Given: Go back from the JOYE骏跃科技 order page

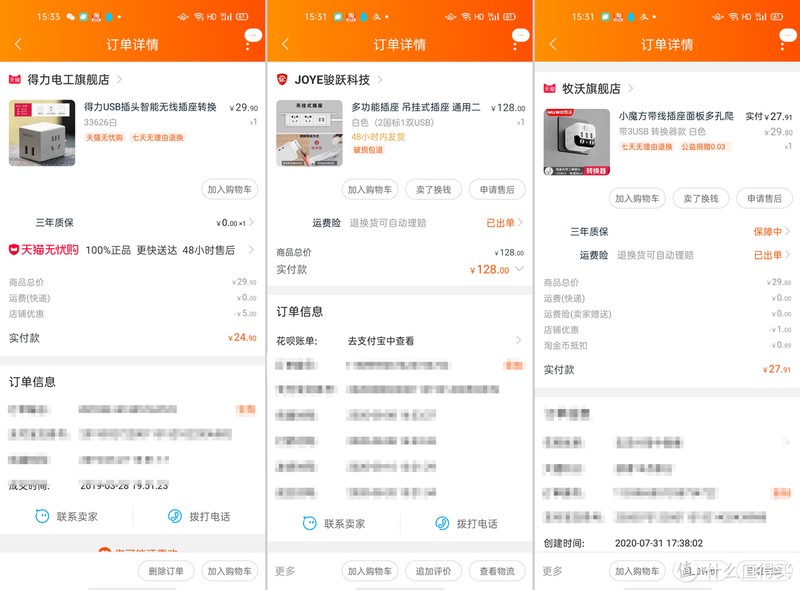Looking at the screenshot, I should (x=286, y=44).
